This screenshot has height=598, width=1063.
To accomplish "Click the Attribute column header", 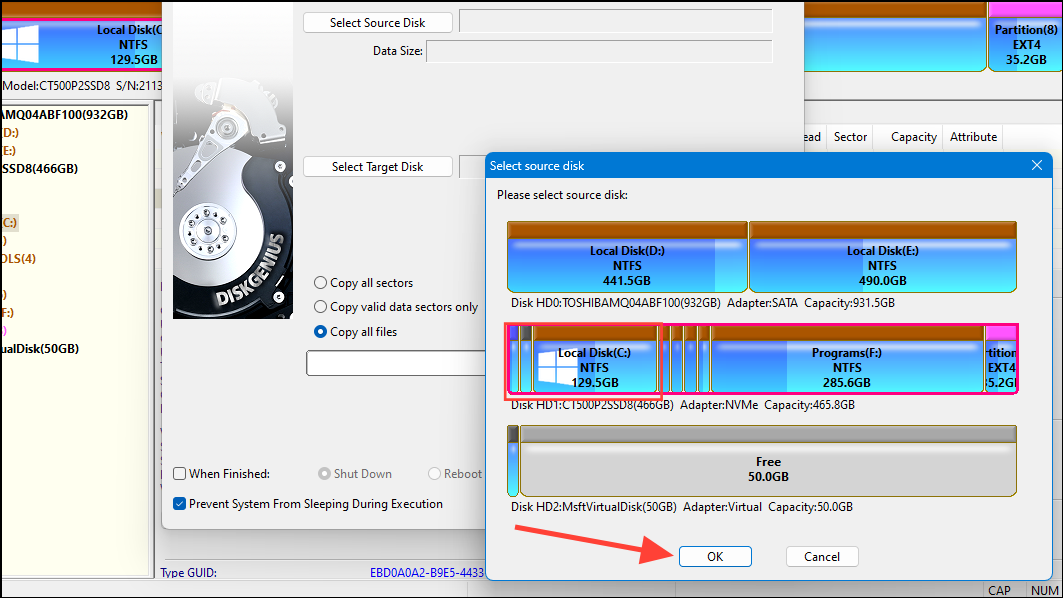I will click(973, 137).
